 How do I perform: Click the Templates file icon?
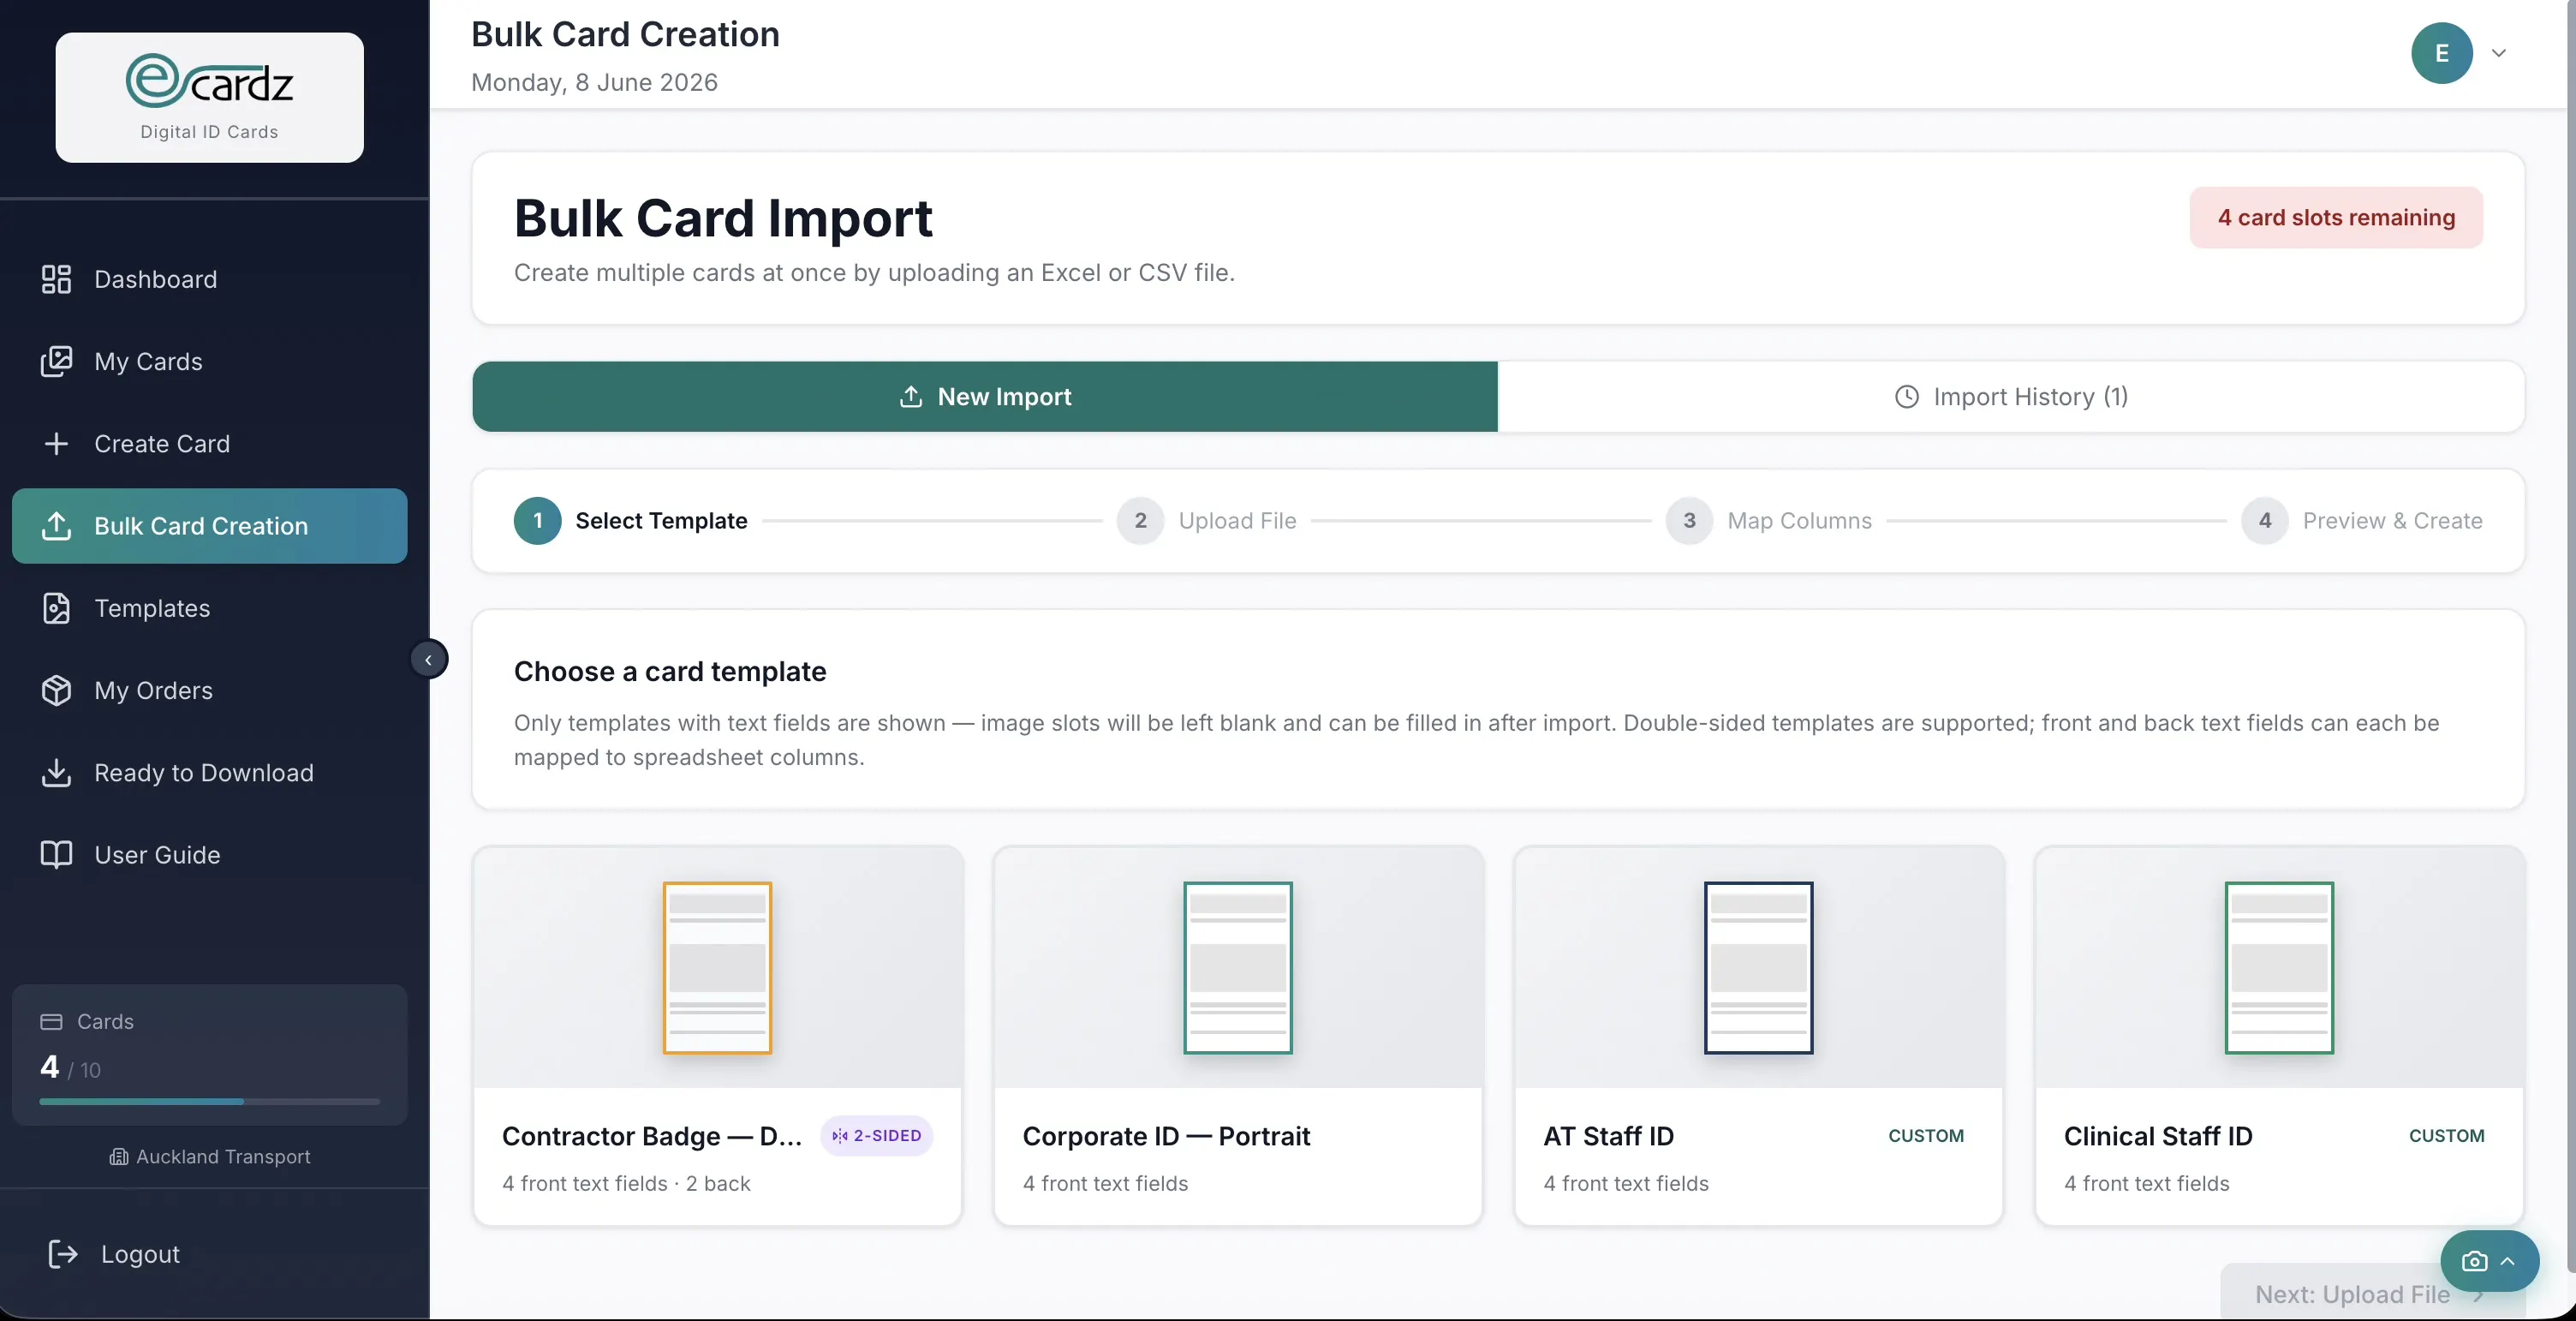(56, 608)
